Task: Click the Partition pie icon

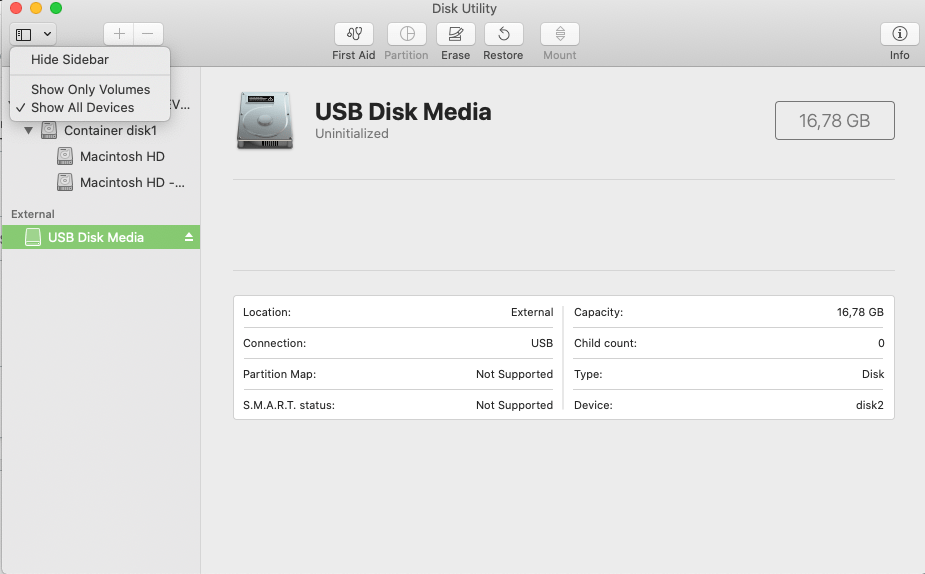Action: [407, 34]
